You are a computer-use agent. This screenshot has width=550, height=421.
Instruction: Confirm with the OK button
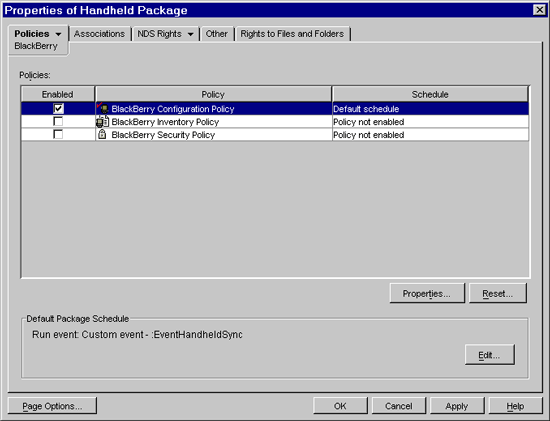click(340, 406)
